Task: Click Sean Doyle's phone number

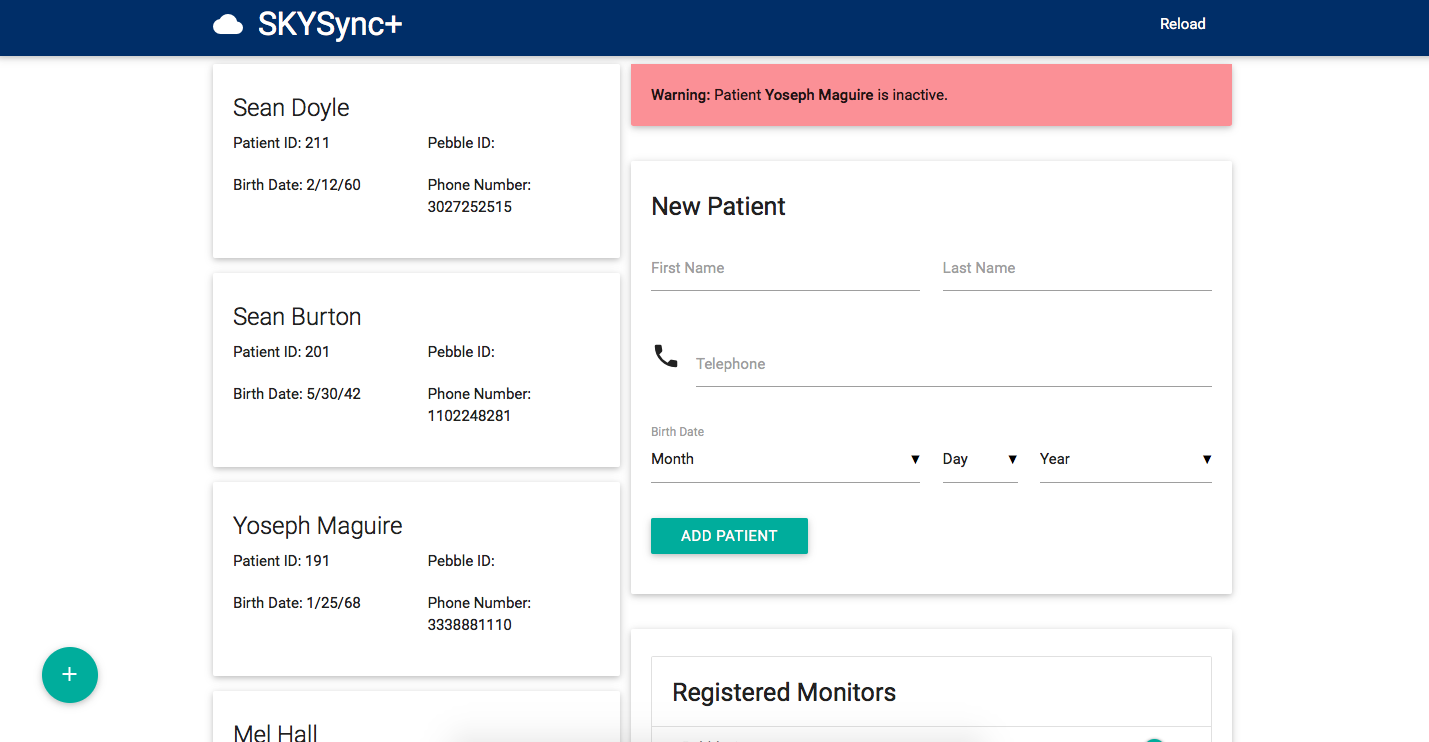Action: coord(470,207)
